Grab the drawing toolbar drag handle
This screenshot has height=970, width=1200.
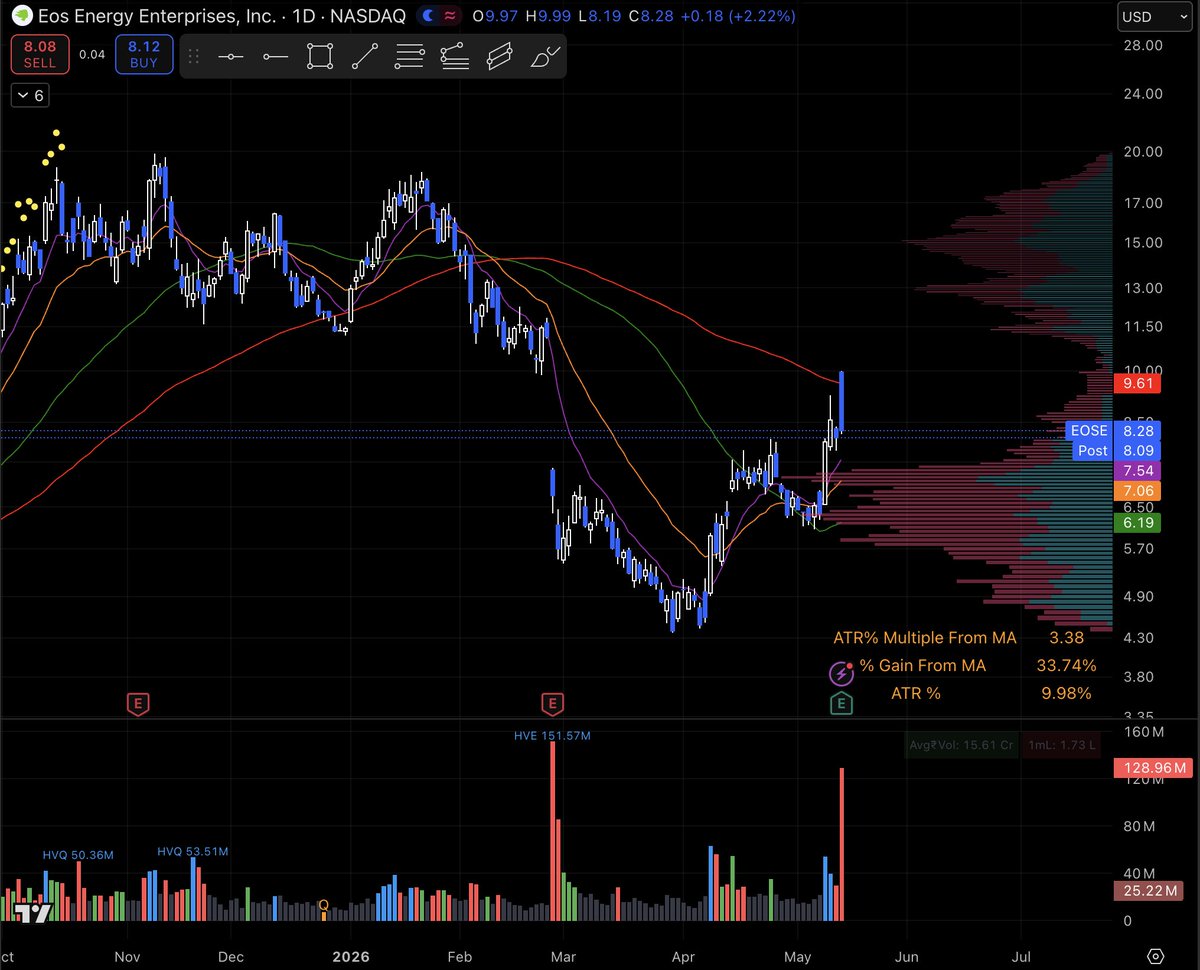[194, 57]
